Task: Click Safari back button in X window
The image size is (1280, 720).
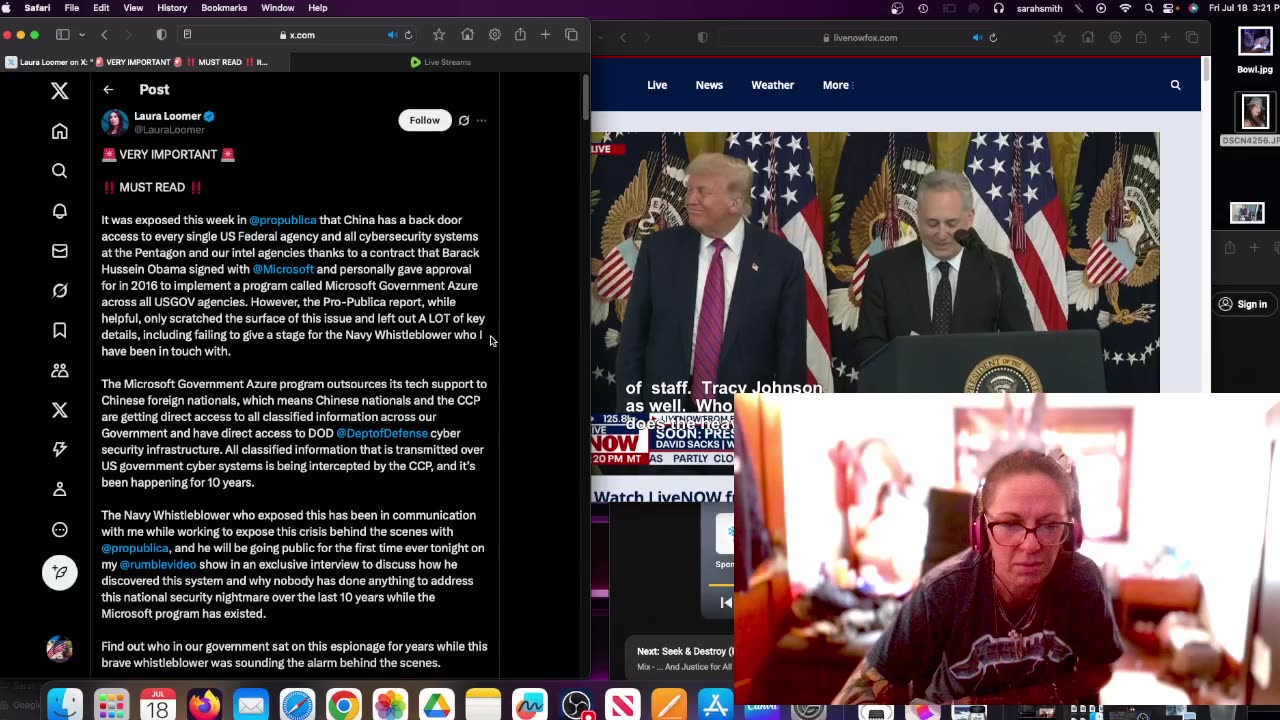Action: [x=104, y=35]
